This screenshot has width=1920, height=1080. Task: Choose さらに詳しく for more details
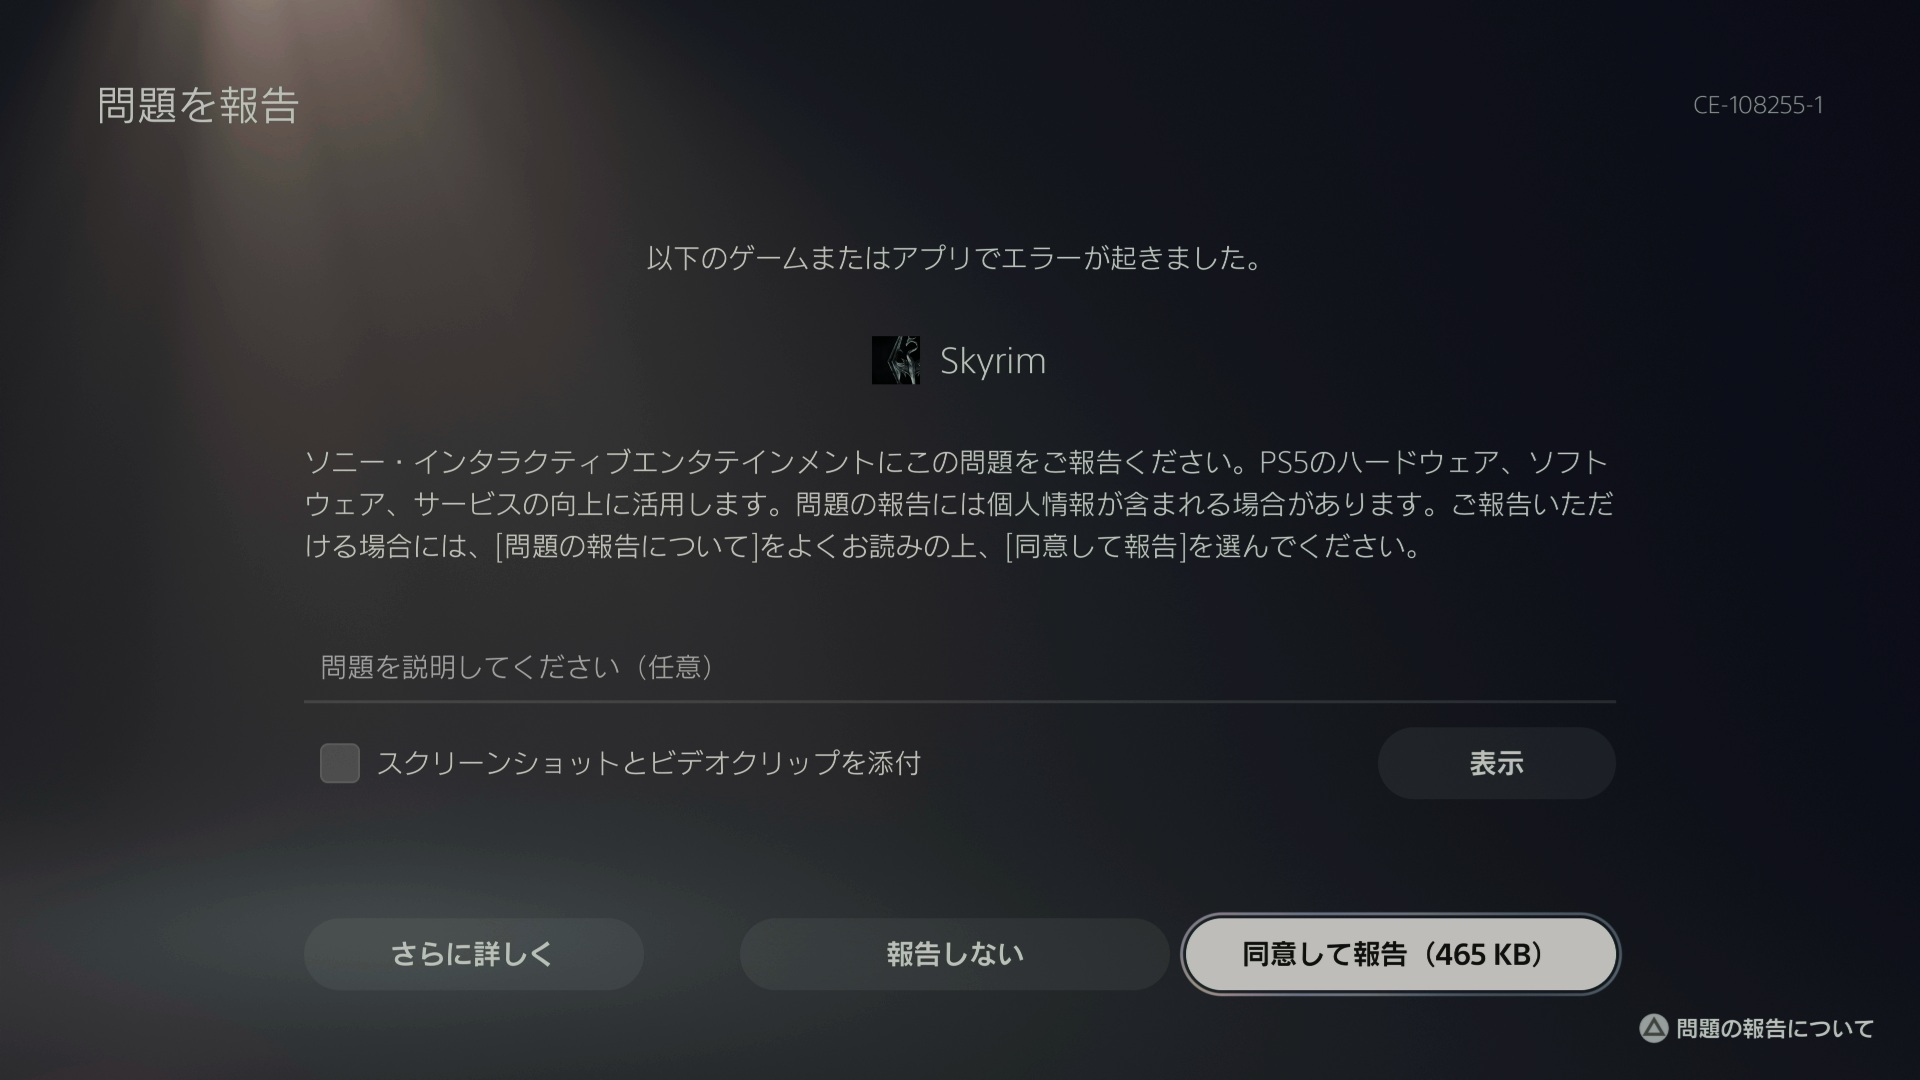[473, 954]
